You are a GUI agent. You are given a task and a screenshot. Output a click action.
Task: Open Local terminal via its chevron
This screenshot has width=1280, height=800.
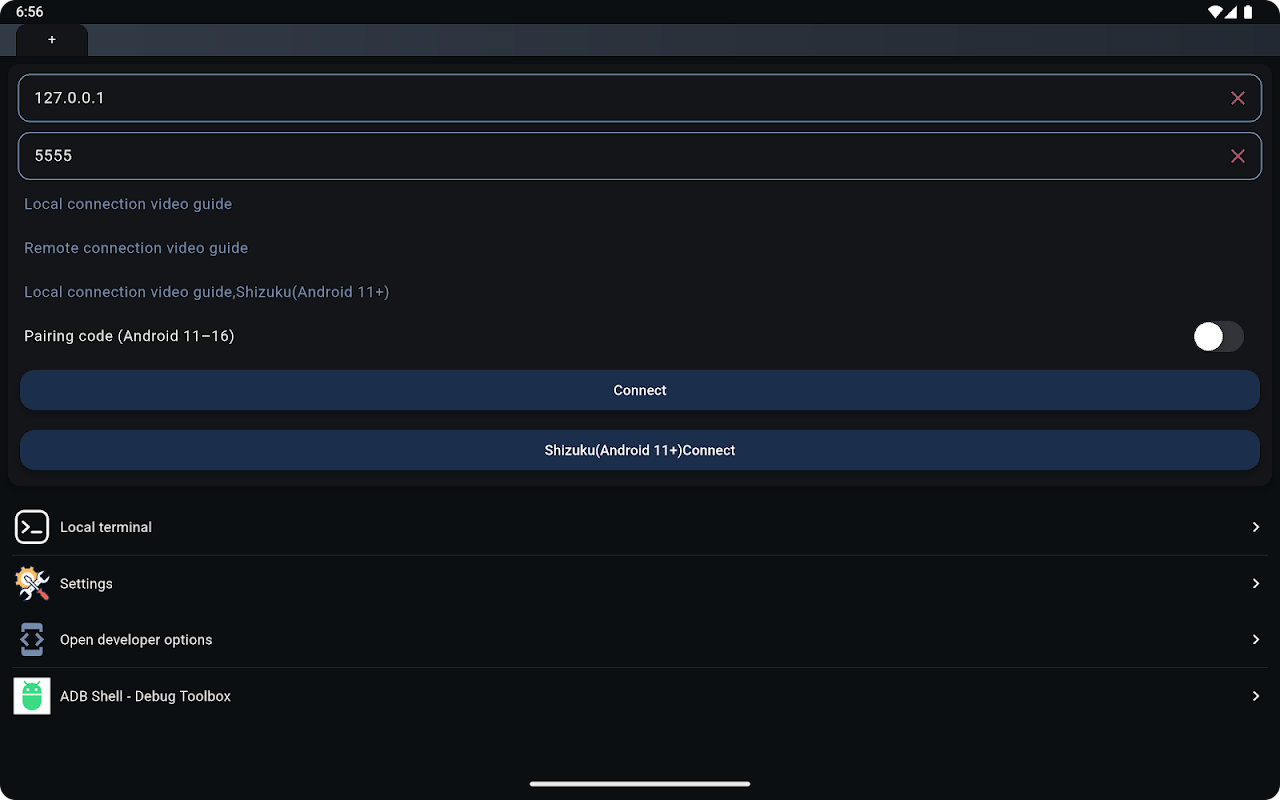[x=1256, y=527]
